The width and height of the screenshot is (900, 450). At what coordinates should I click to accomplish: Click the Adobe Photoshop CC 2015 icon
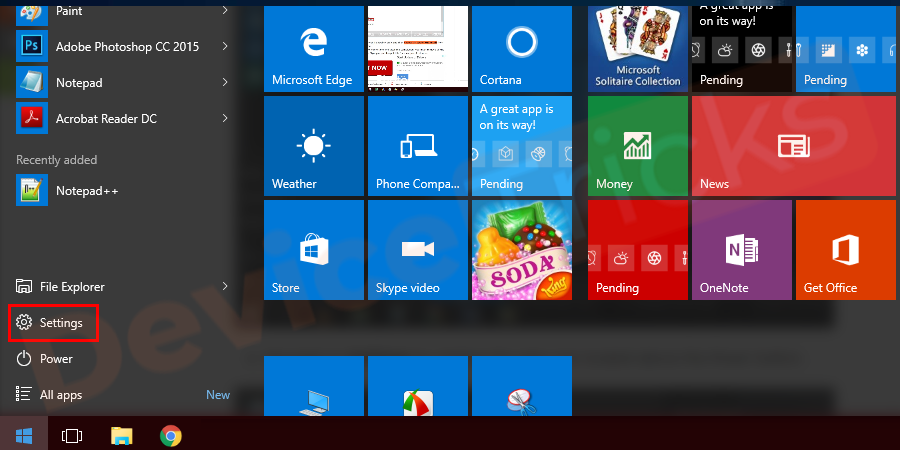click(x=32, y=46)
